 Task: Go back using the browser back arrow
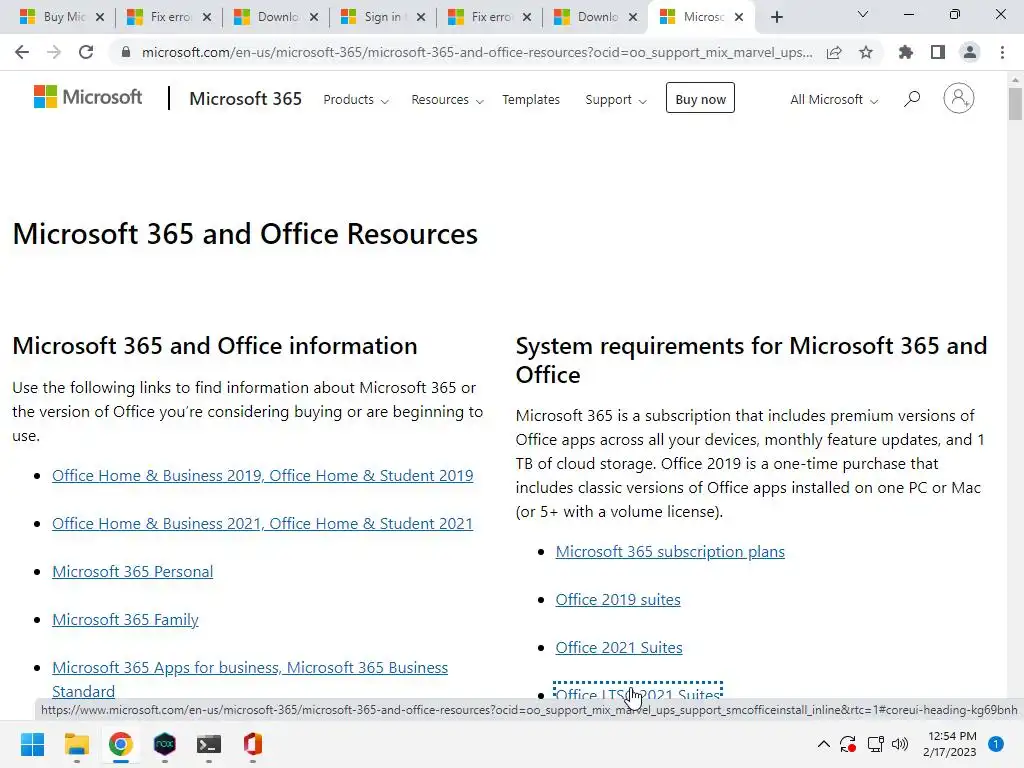click(x=22, y=52)
